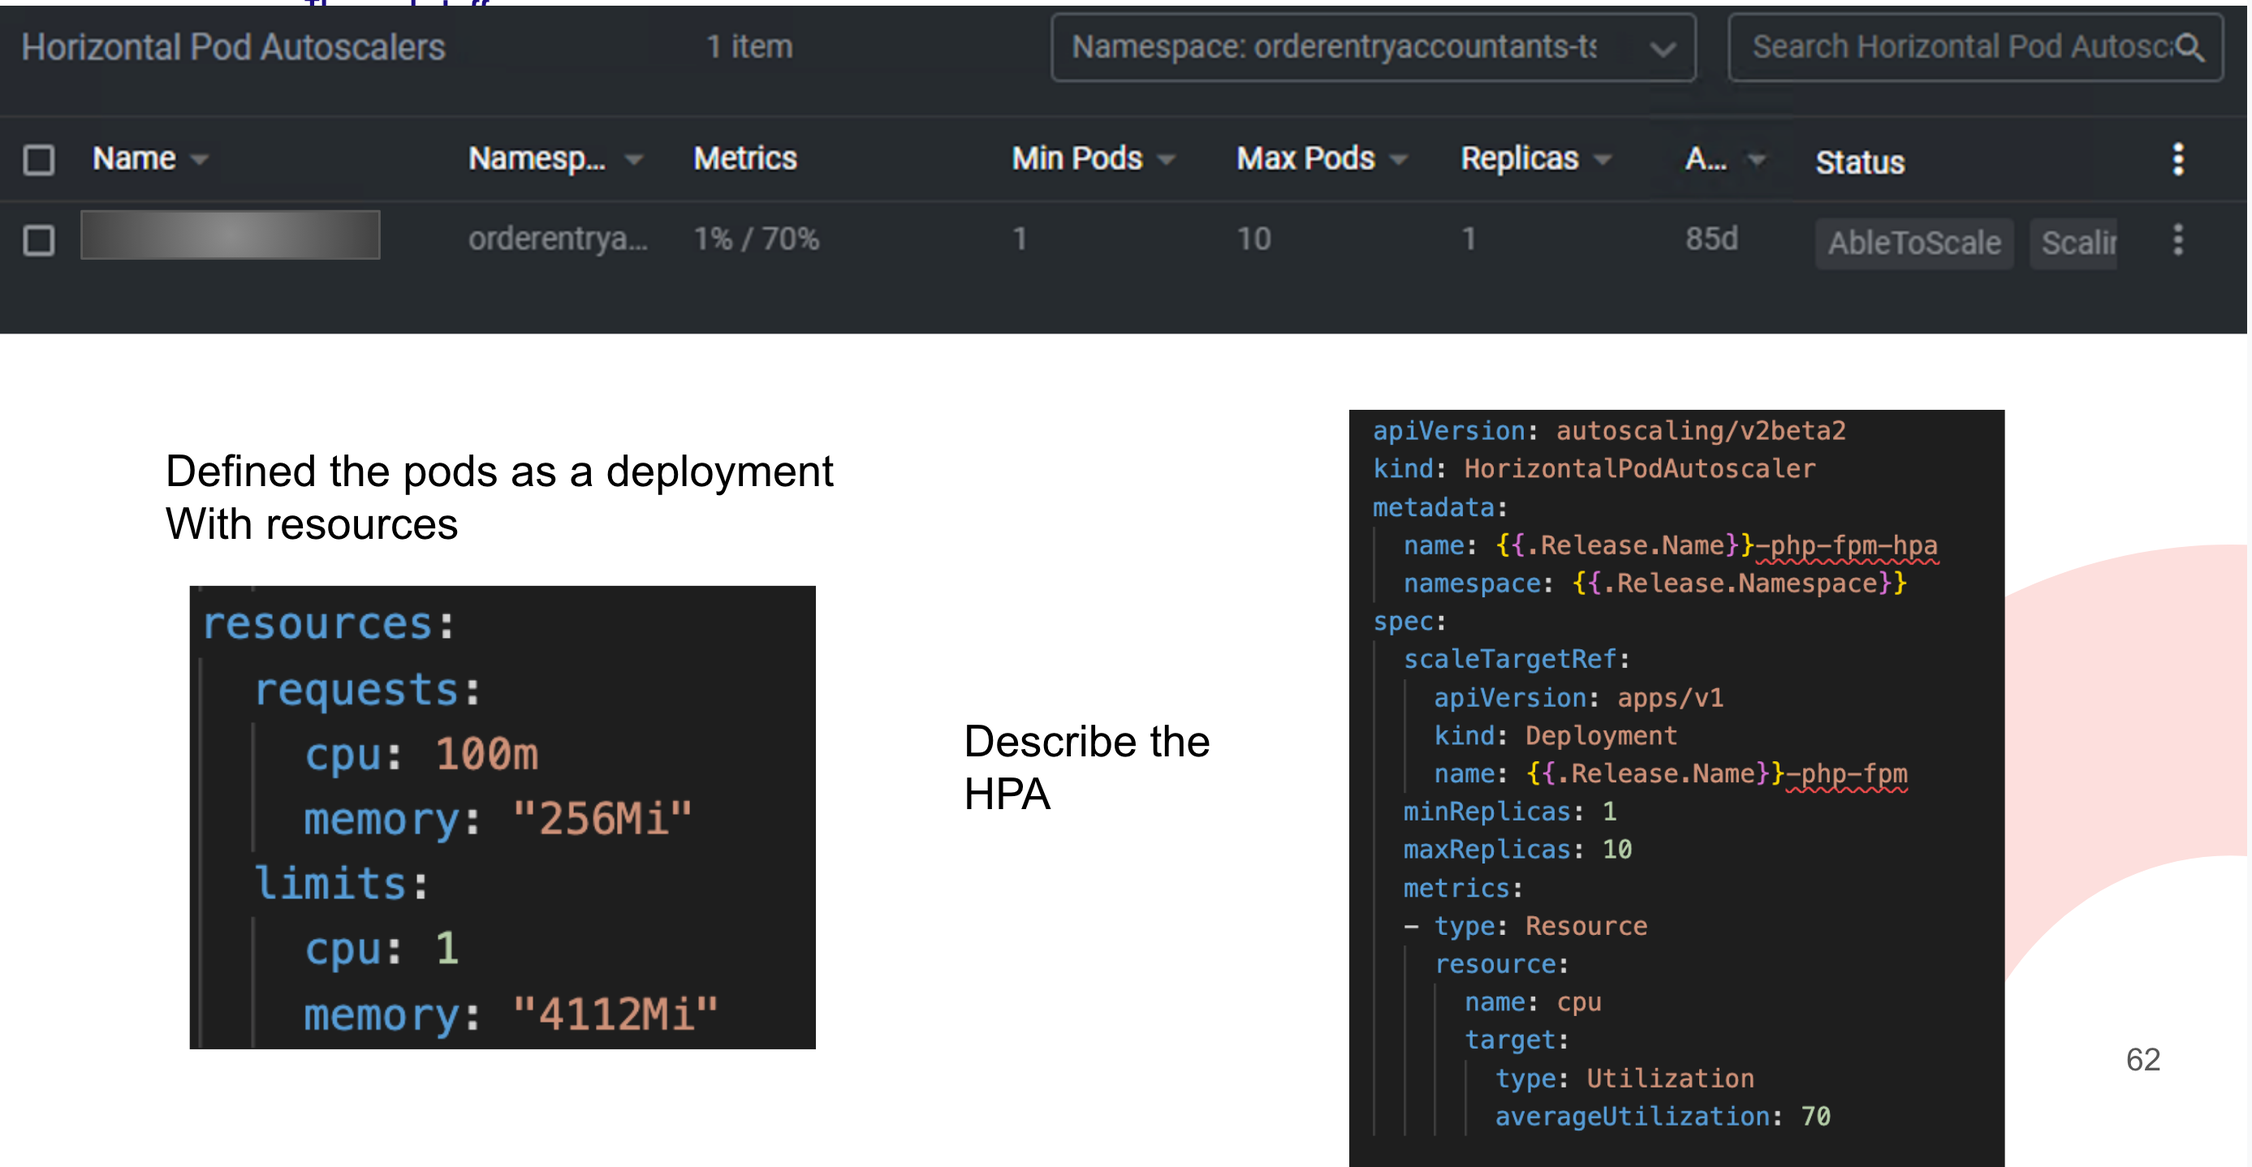
Task: Open the table column options kebab menu
Action: (x=2178, y=159)
